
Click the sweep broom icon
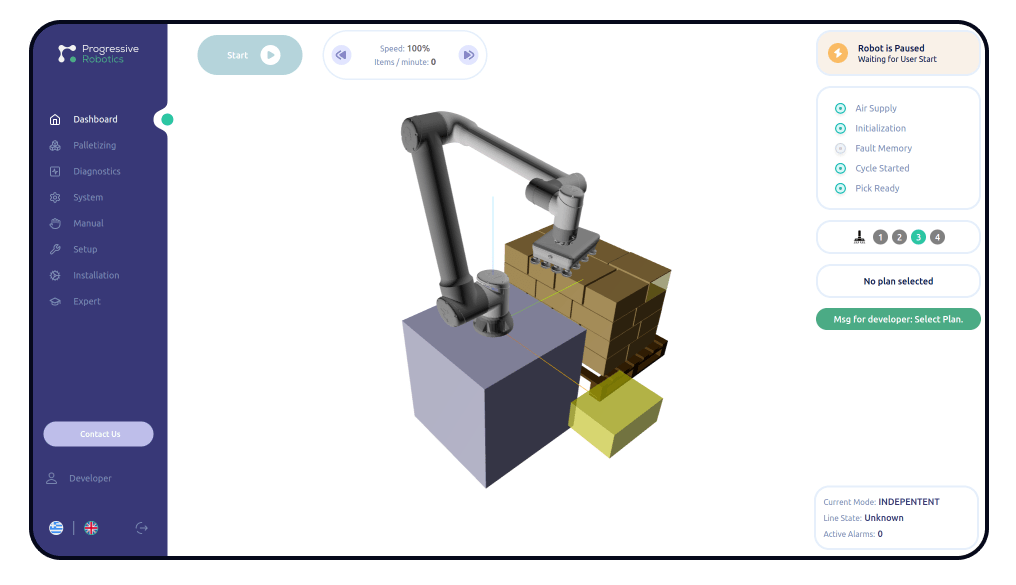[859, 237]
